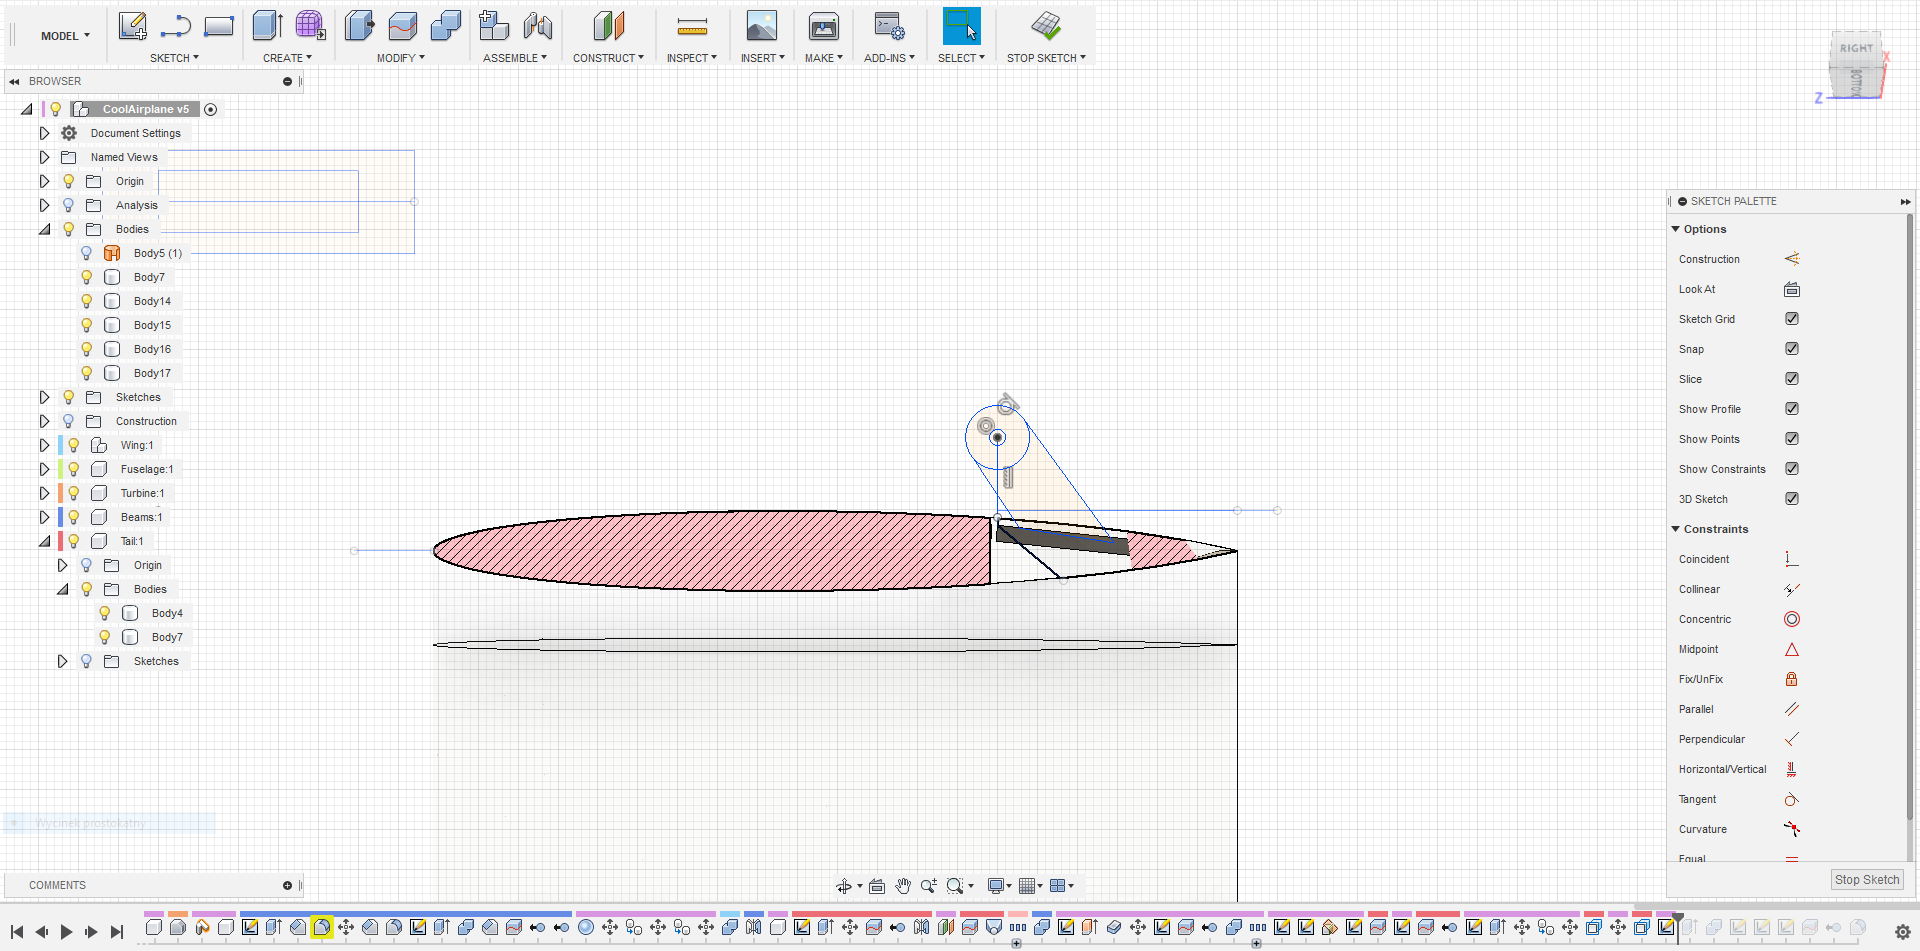The width and height of the screenshot is (1920, 951).
Task: Select the Joint tool icon
Action: click(x=538, y=26)
